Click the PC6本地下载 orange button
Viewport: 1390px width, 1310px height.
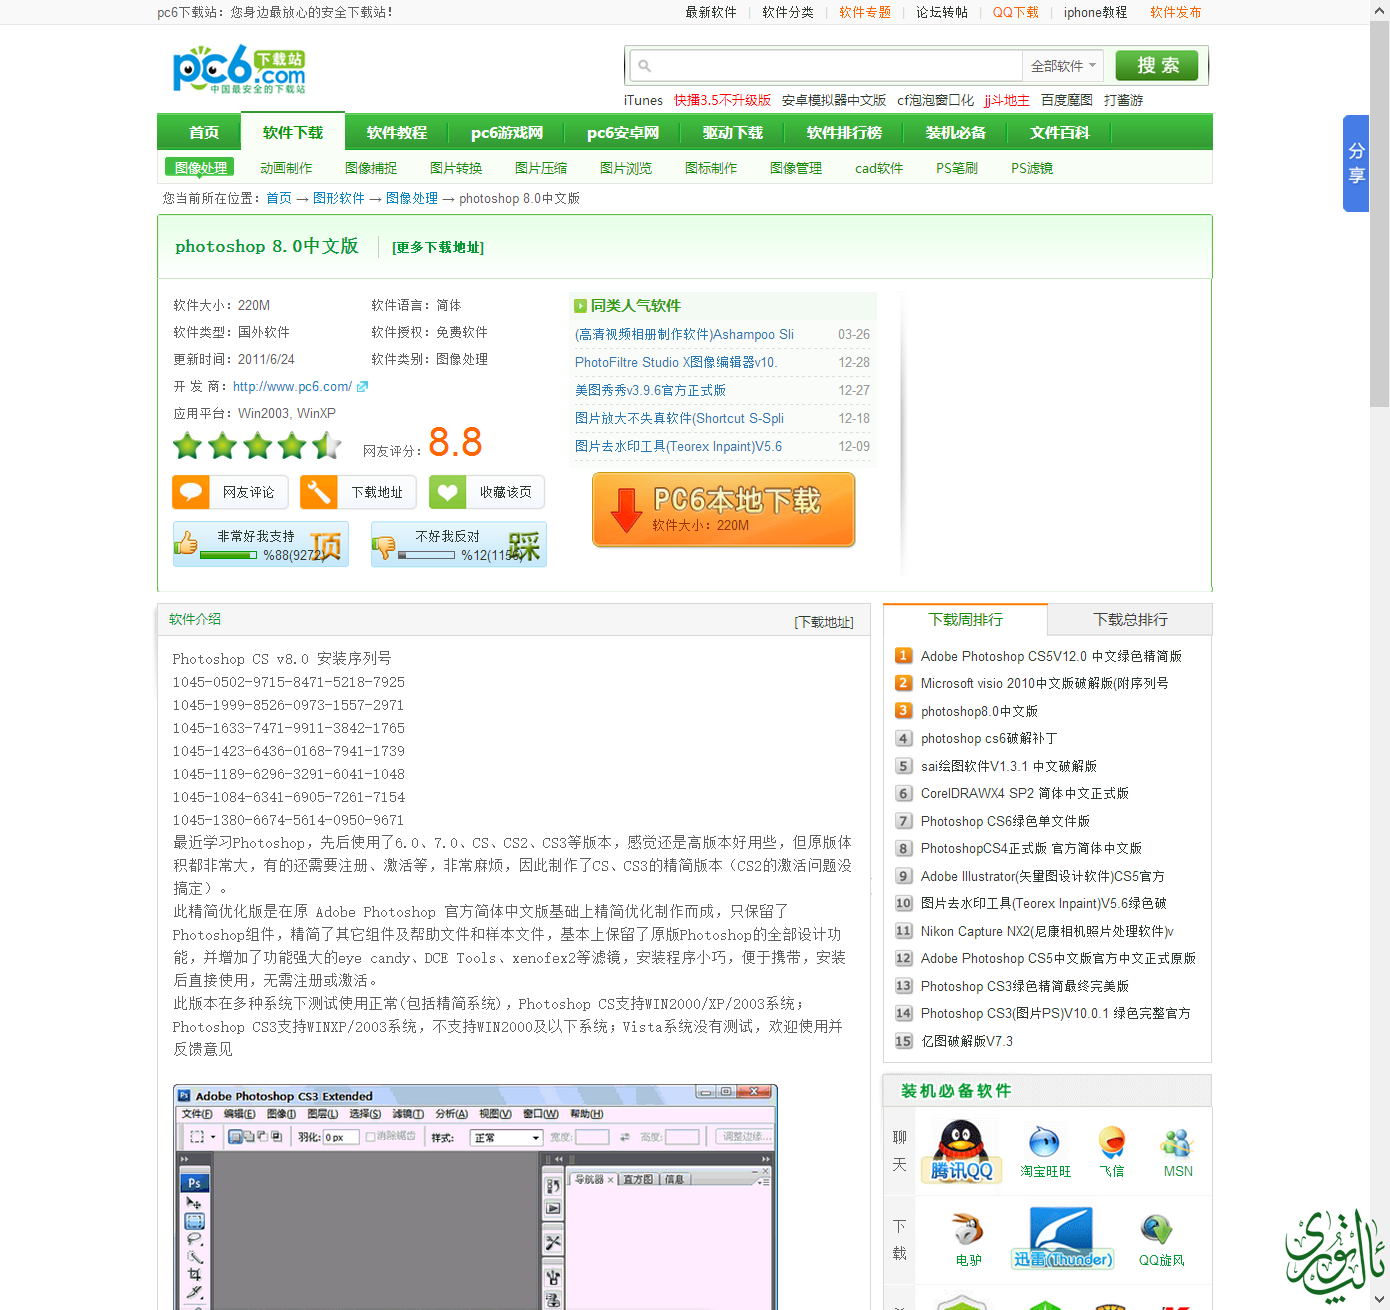click(723, 510)
